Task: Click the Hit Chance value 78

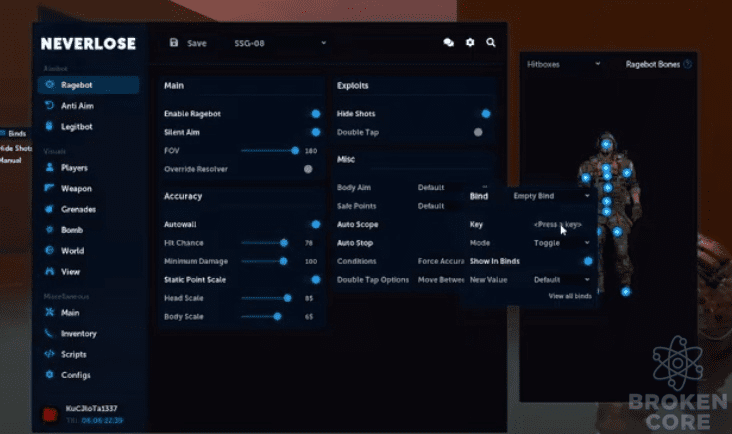Action: (309, 243)
